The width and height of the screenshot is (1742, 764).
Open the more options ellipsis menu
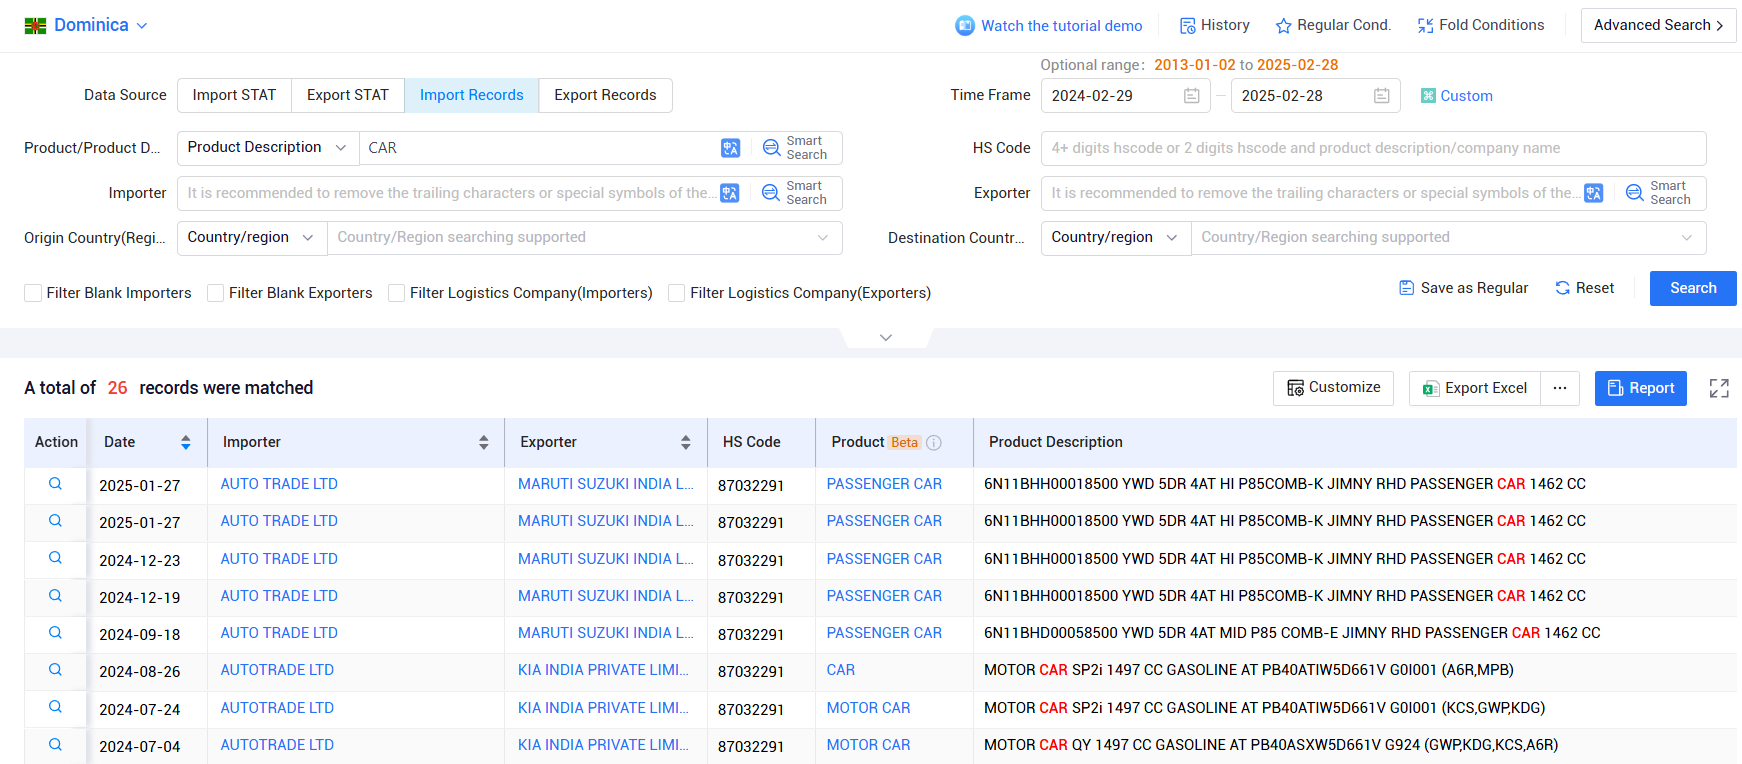pyautogui.click(x=1560, y=388)
